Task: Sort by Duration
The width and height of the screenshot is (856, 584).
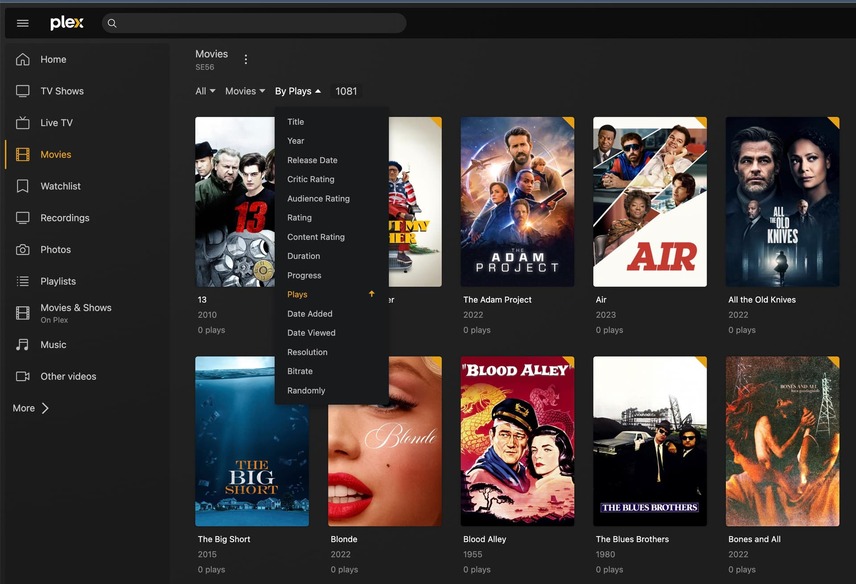Action: (304, 256)
